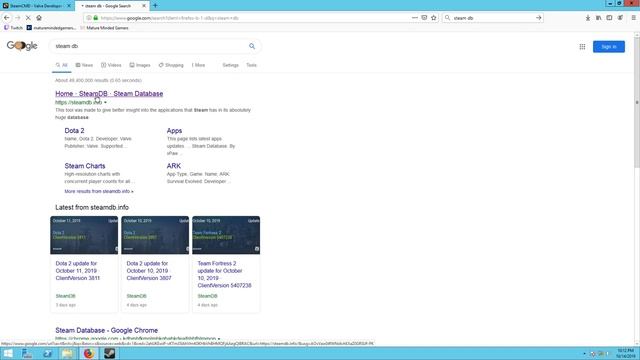Open Steam from the taskbar
Viewport: 640px width, 360px height.
pyautogui.click(x=109, y=353)
